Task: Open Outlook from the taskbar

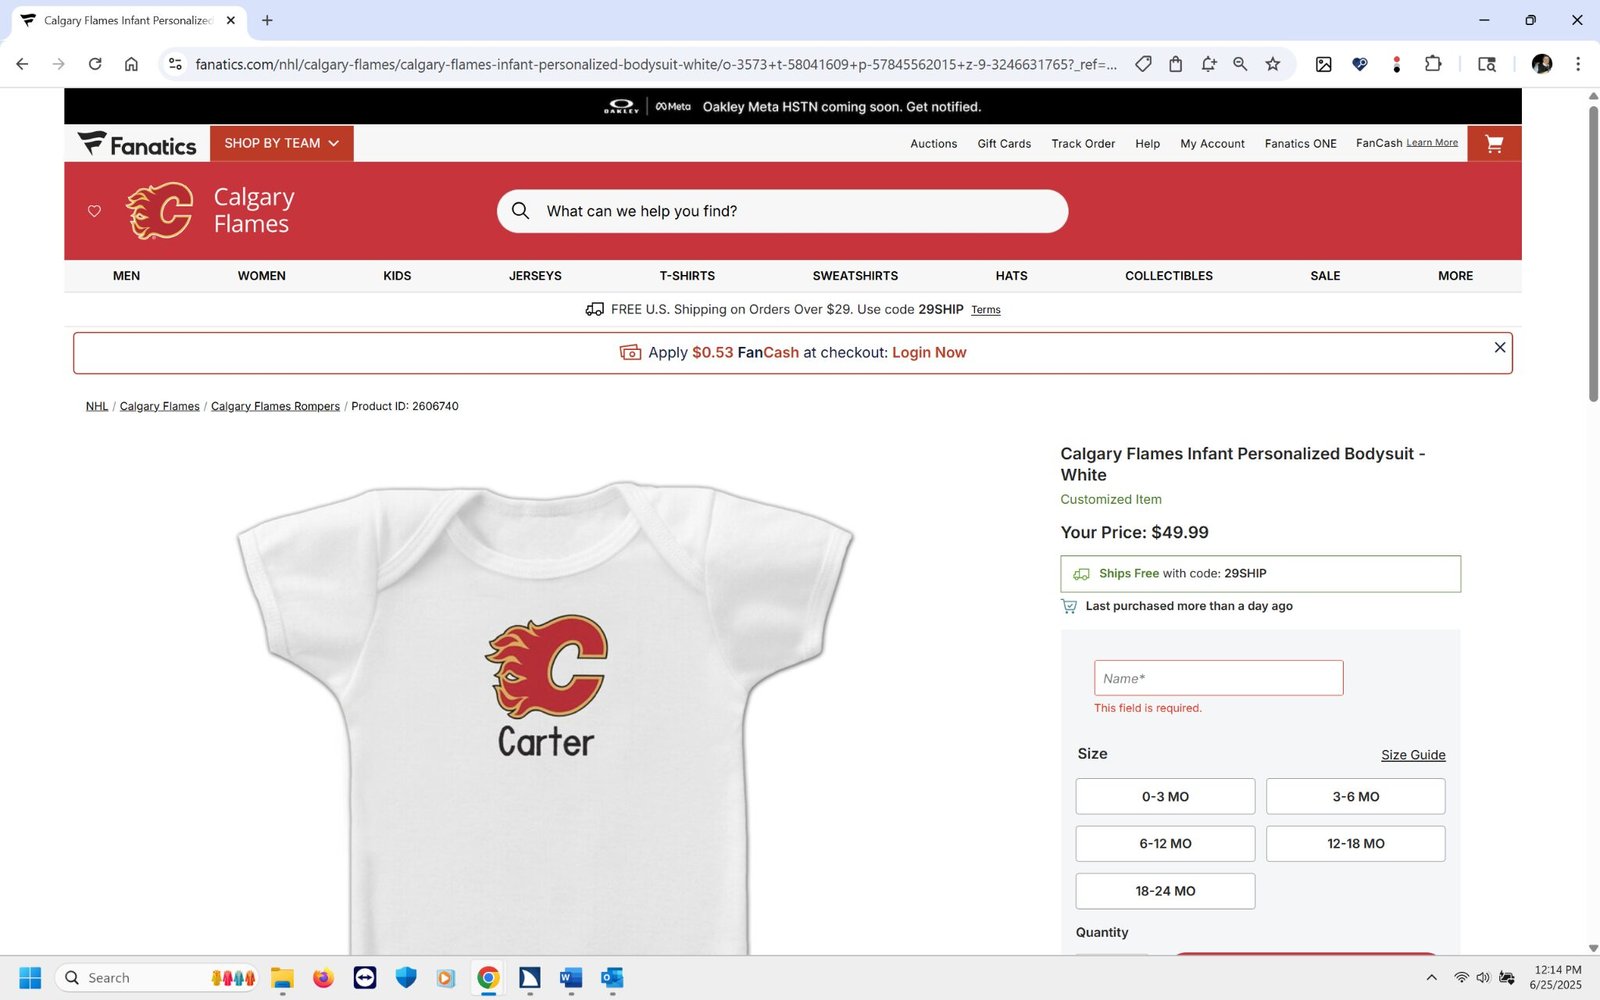Action: point(612,978)
